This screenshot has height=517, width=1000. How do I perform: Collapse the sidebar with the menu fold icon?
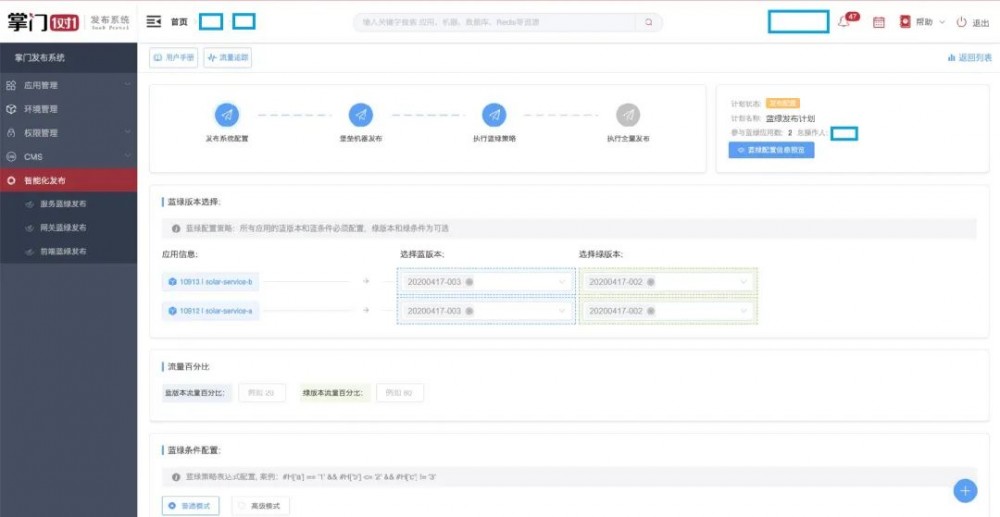coord(154,22)
